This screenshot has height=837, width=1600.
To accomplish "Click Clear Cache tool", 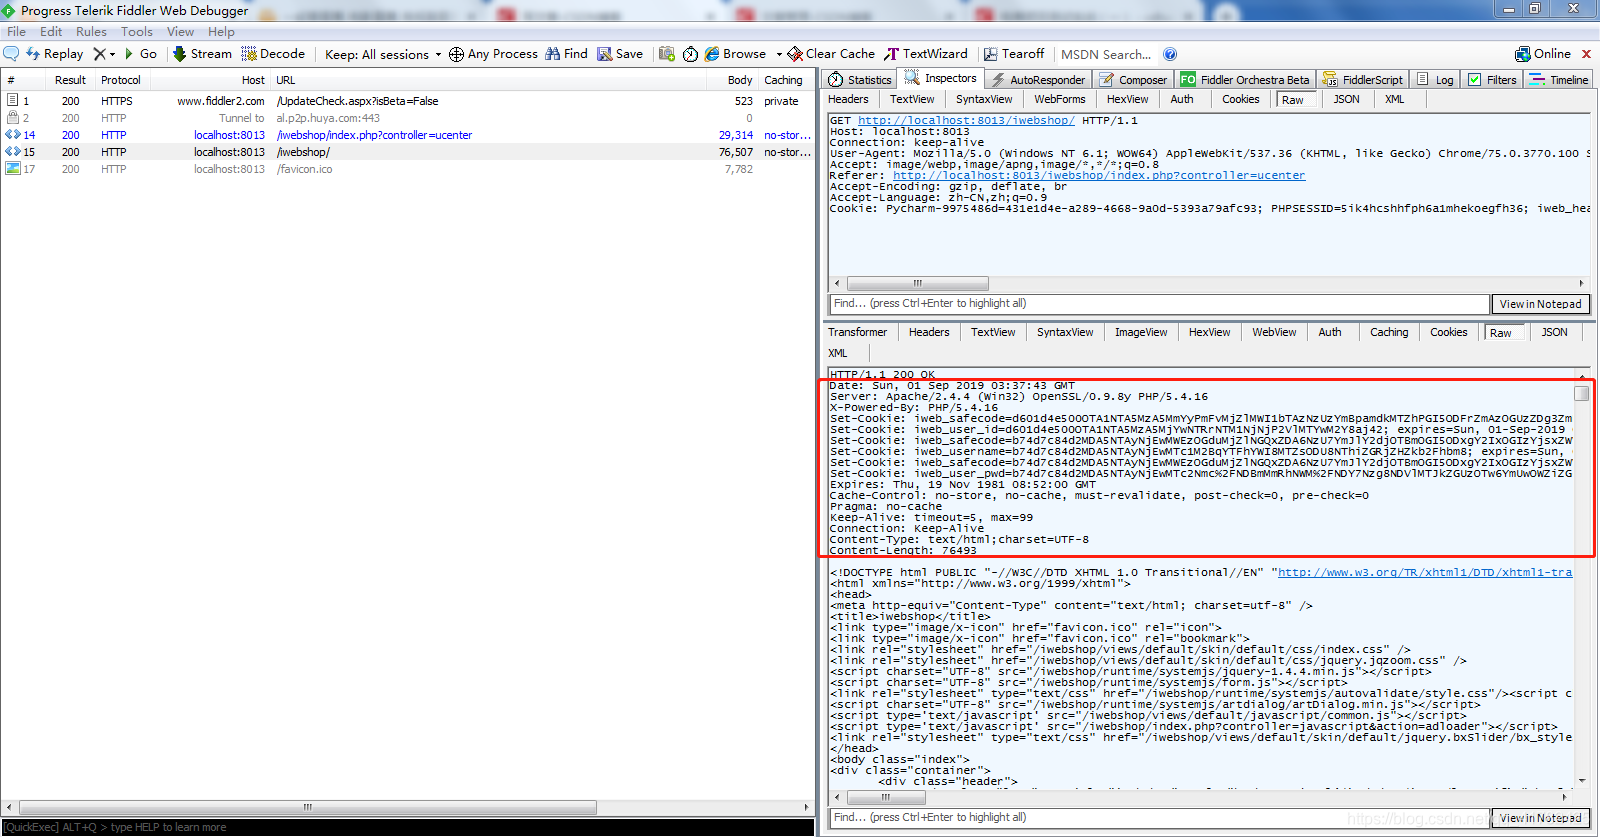I will click(831, 54).
